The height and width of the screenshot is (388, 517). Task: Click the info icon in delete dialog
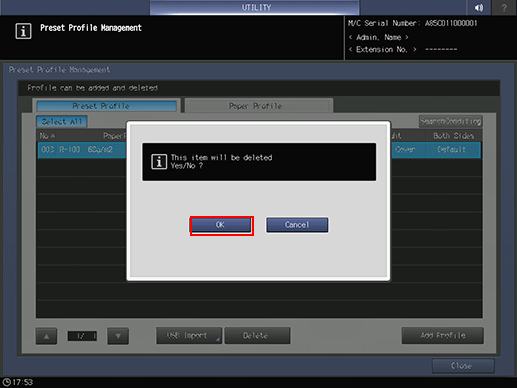(x=159, y=162)
